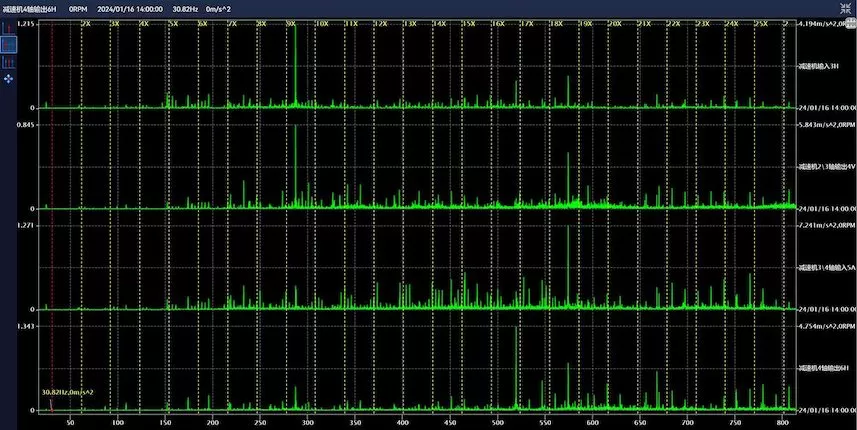Click the 5X harmonic marker label
Screen dimensions: 857x430
coord(174,22)
